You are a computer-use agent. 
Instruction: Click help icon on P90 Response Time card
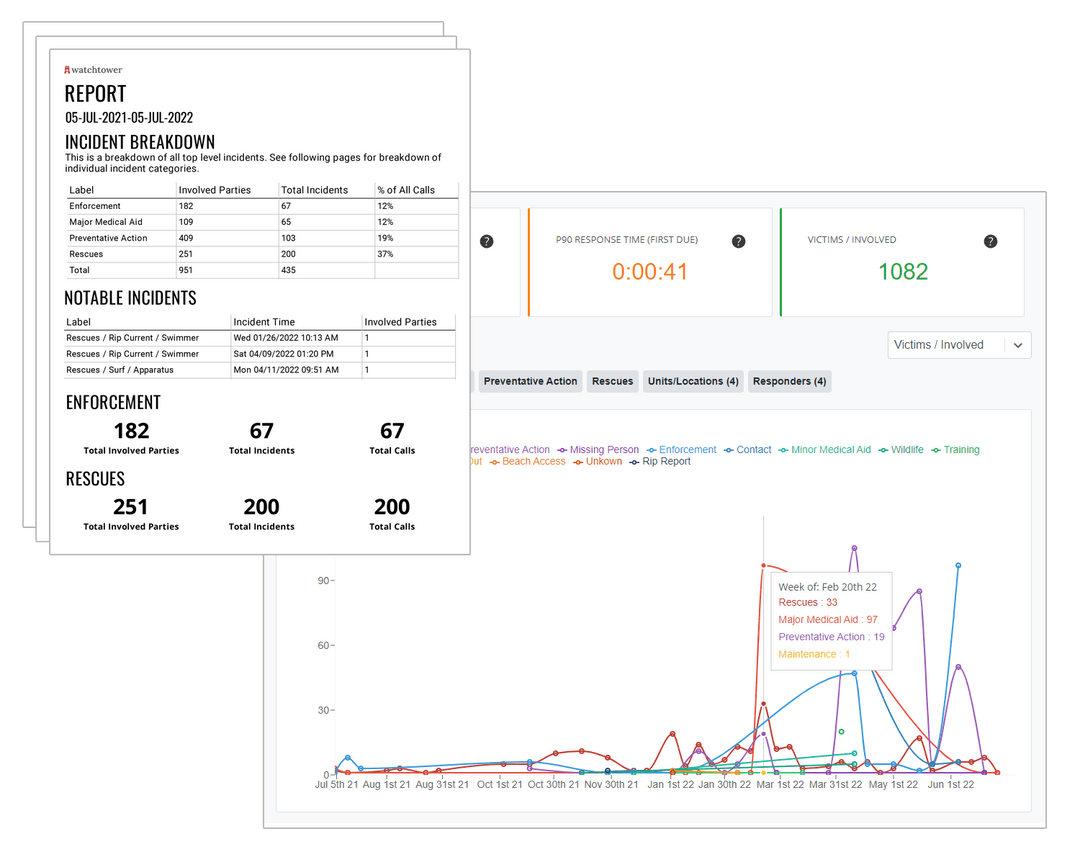point(738,241)
